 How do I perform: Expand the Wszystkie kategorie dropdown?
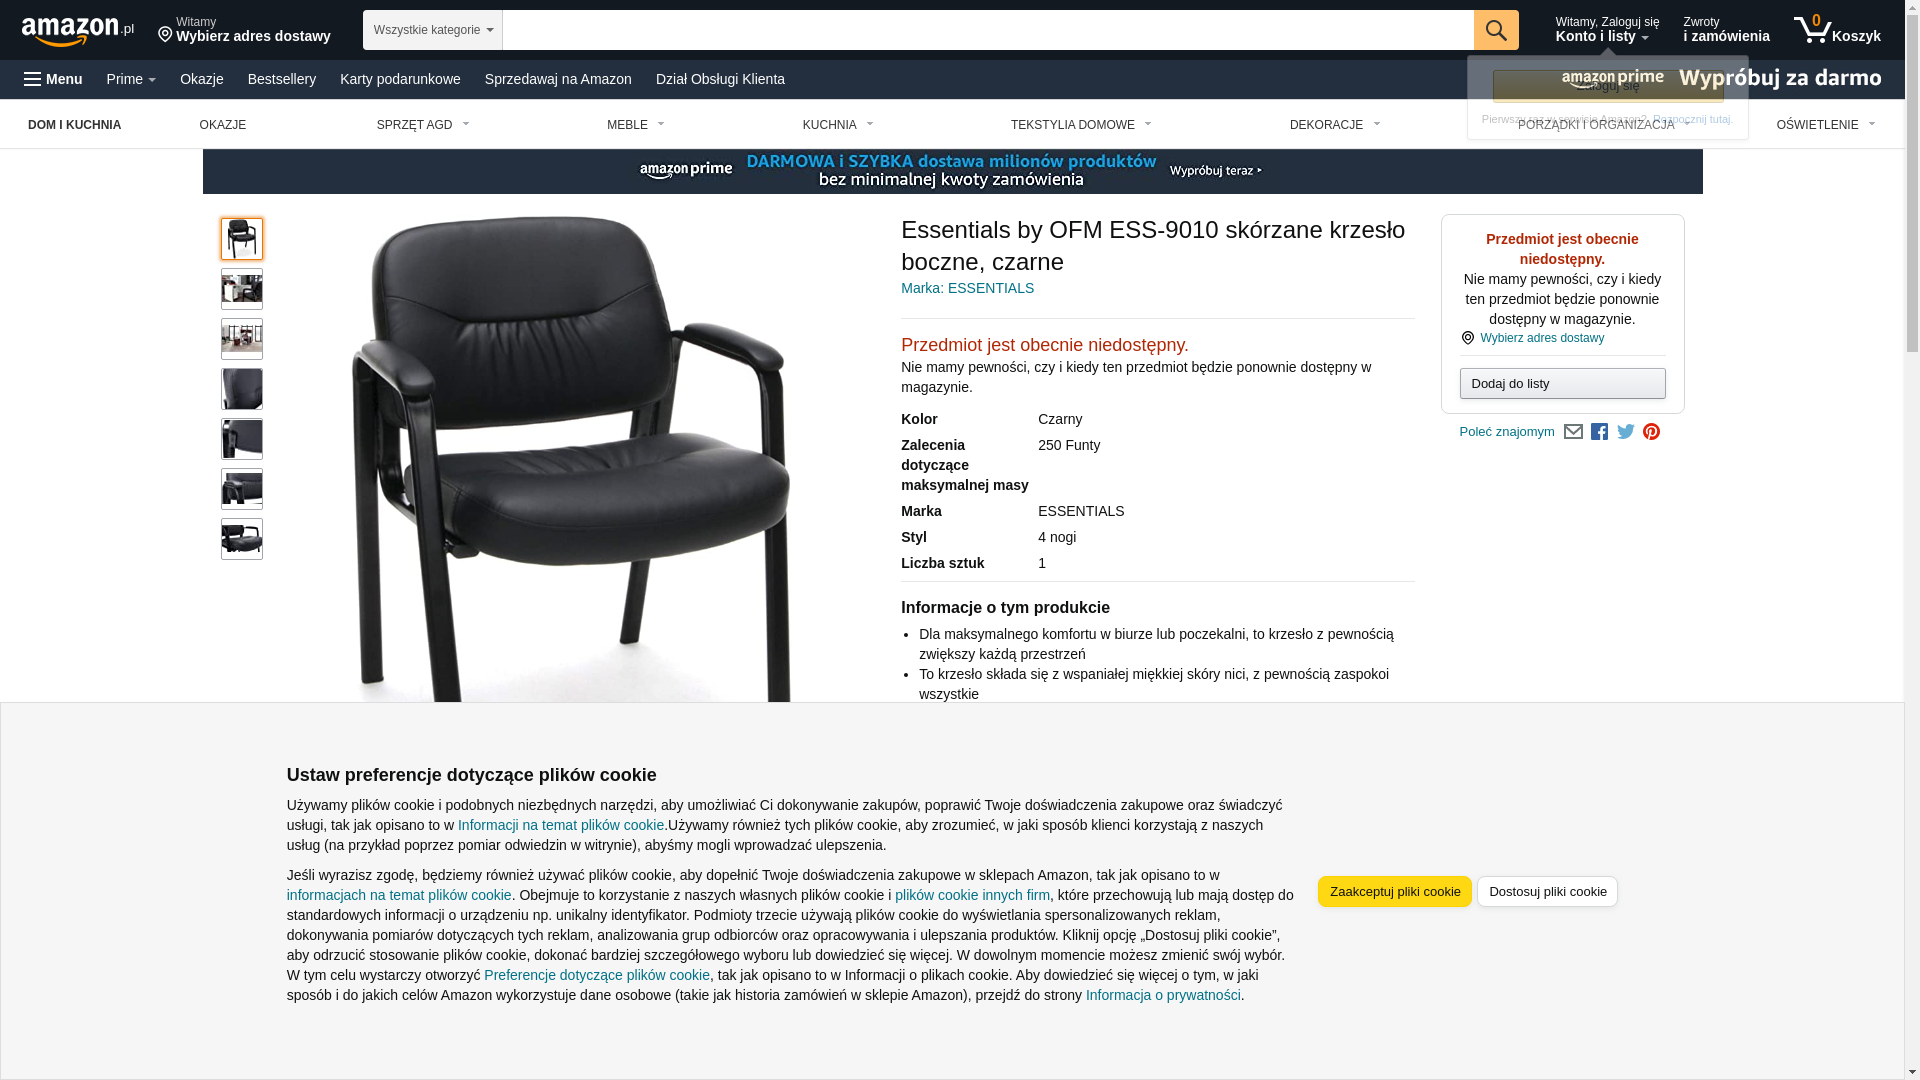coord(433,30)
